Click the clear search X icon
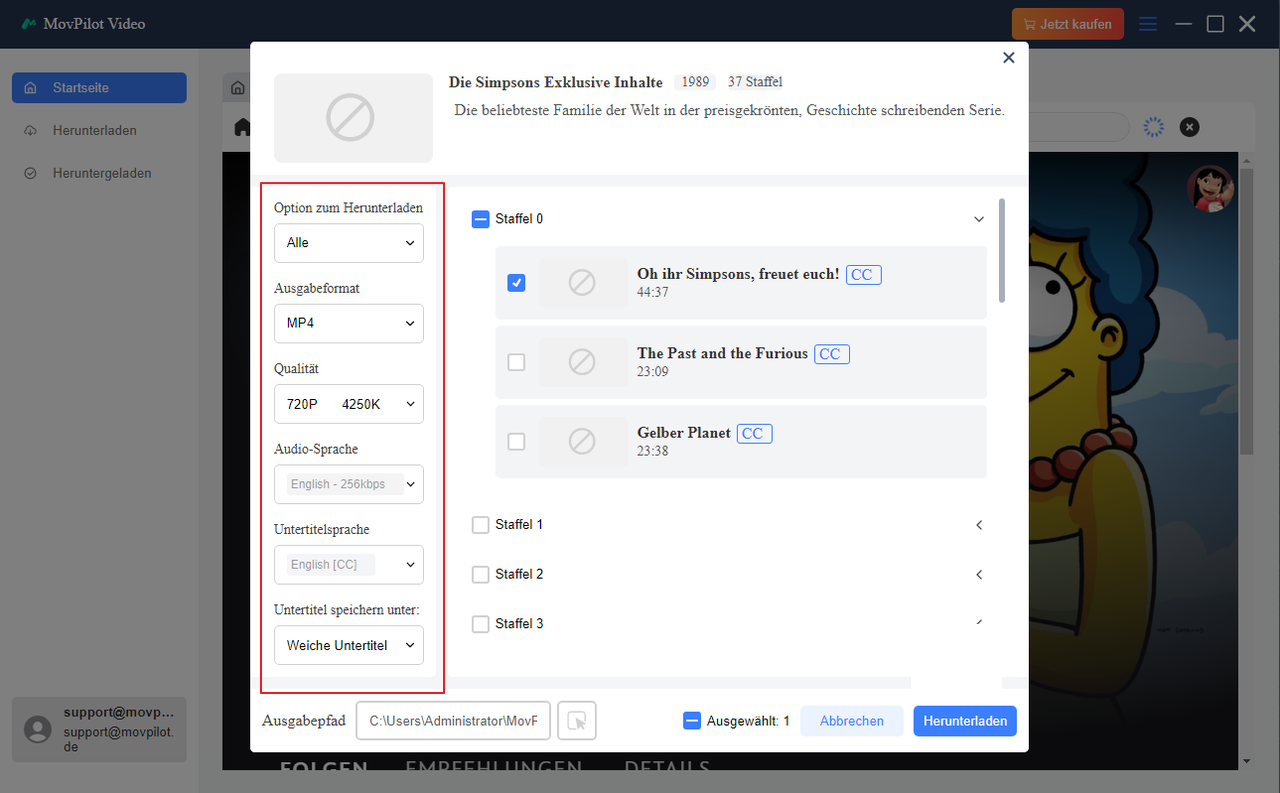Screen dimensions: 1280x793 pos(1189,127)
